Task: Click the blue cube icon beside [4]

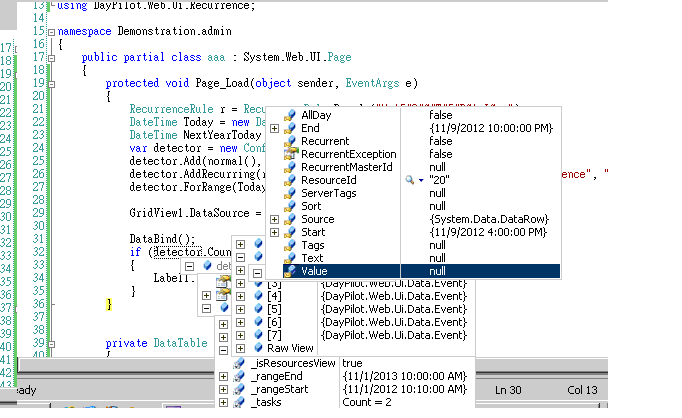Action: (x=258, y=296)
